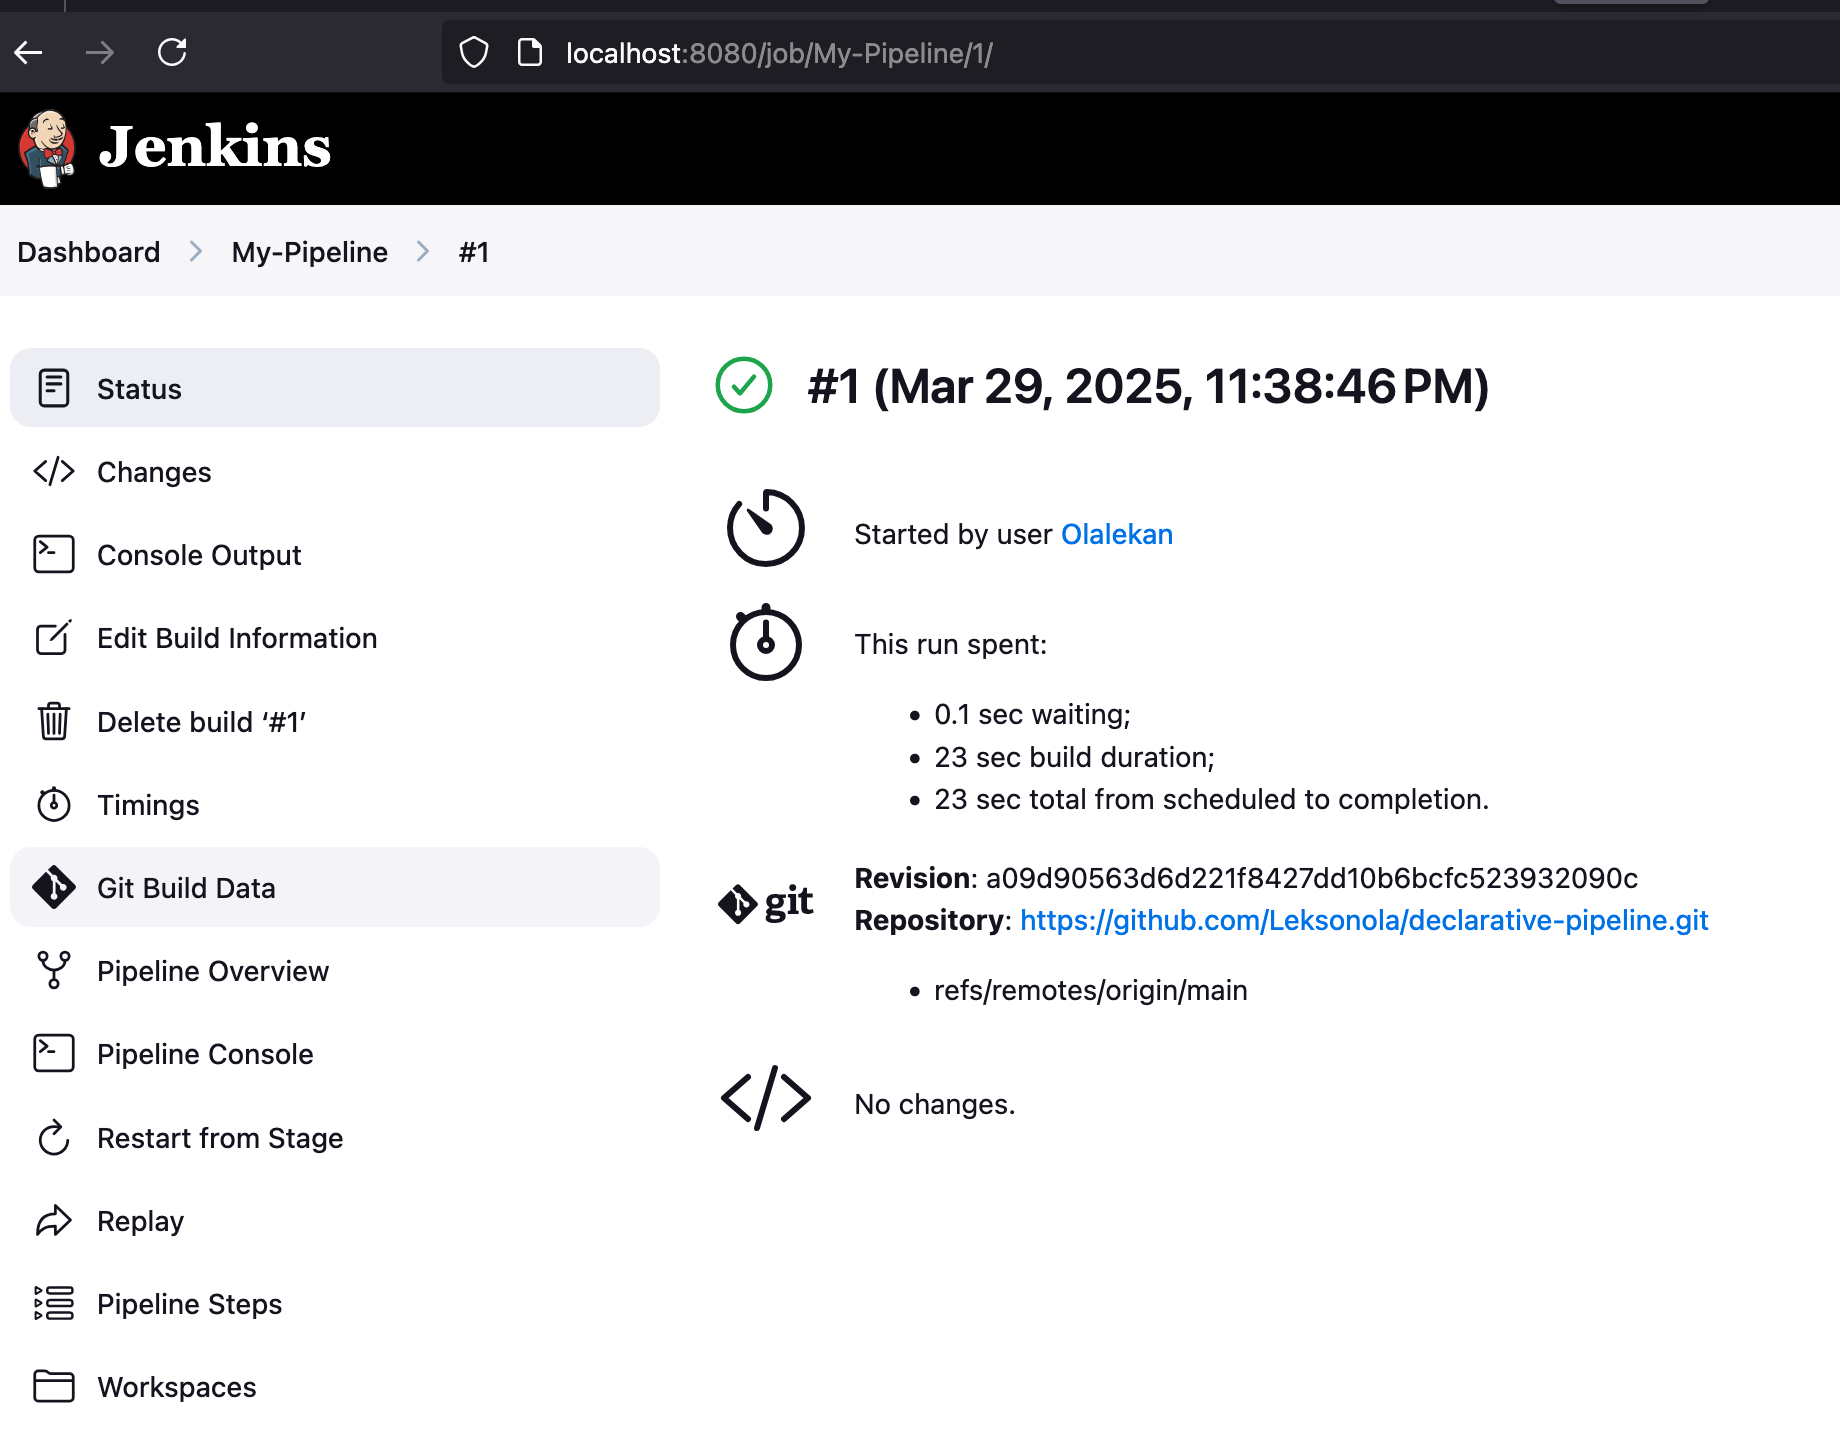Image resolution: width=1840 pixels, height=1448 pixels.
Task: Open Pipeline Steps
Action: (x=335, y=1303)
